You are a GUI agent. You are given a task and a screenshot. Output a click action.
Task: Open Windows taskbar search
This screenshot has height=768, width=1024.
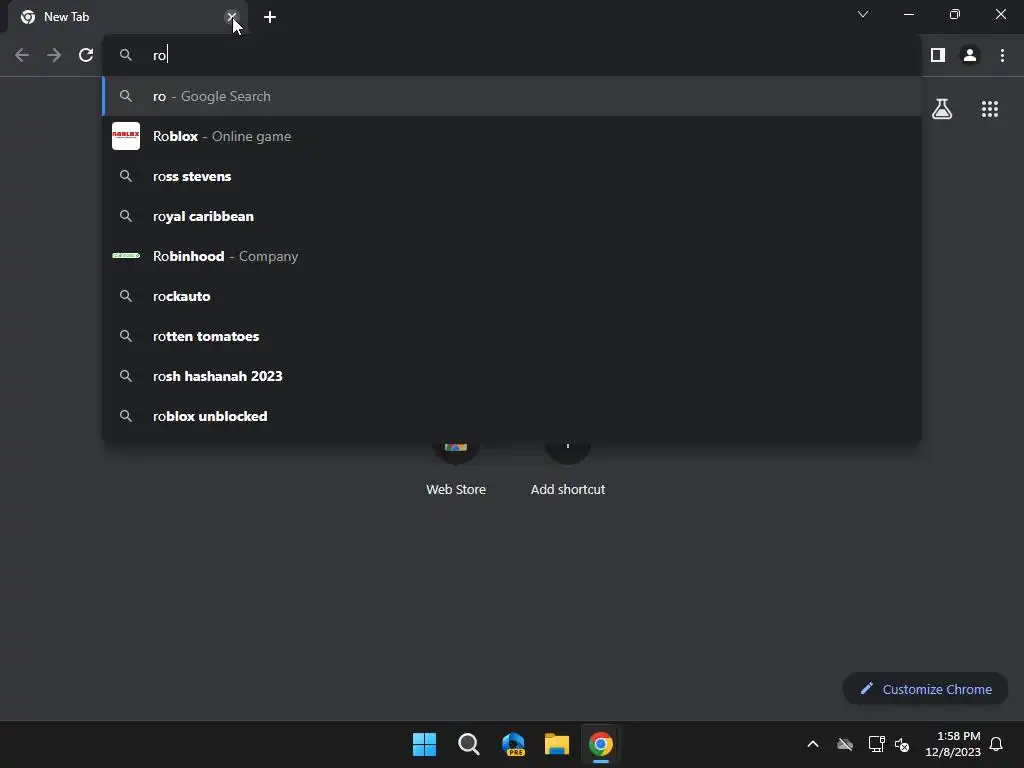click(x=468, y=744)
